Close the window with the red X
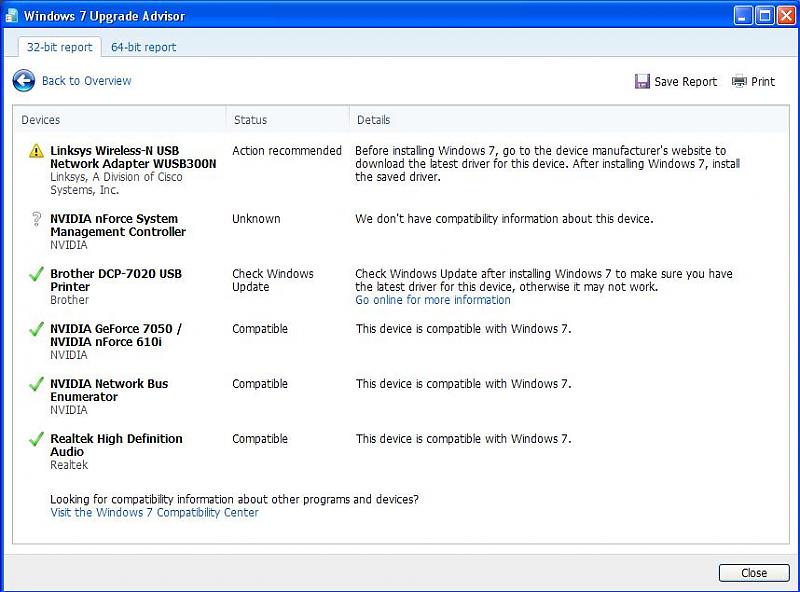Viewport: 800px width, 592px height. click(x=786, y=16)
